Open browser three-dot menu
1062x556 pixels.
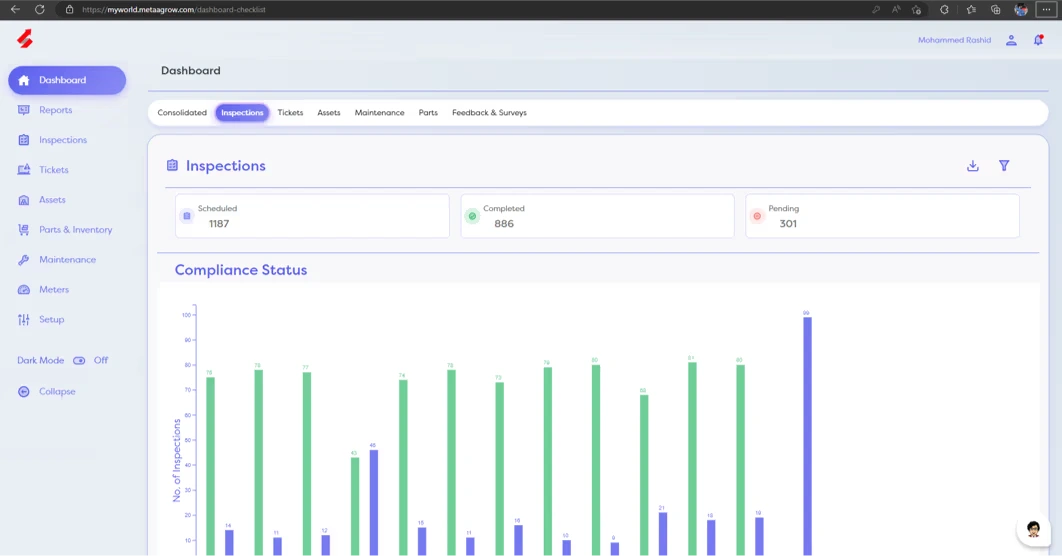tap(1046, 9)
